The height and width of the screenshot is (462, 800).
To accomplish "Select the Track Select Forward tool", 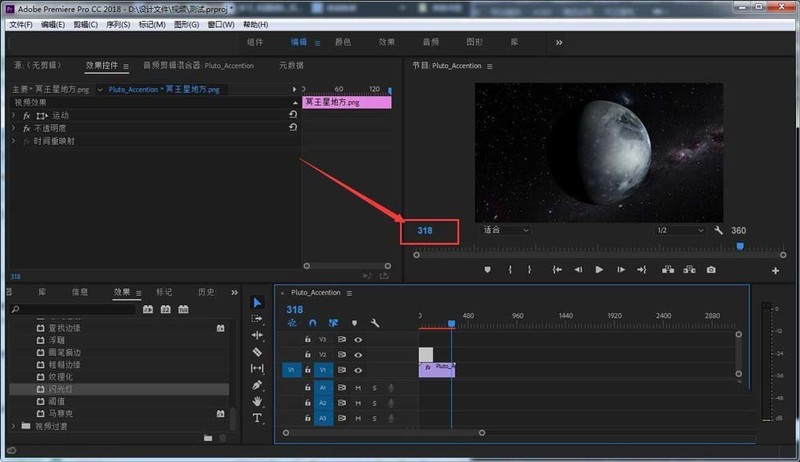I will tap(257, 319).
